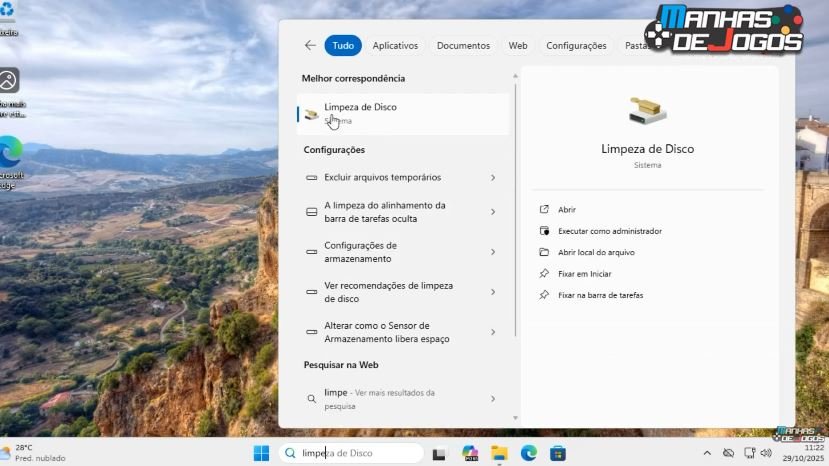
Task: Click Abrir in the details pane
Action: (x=567, y=210)
